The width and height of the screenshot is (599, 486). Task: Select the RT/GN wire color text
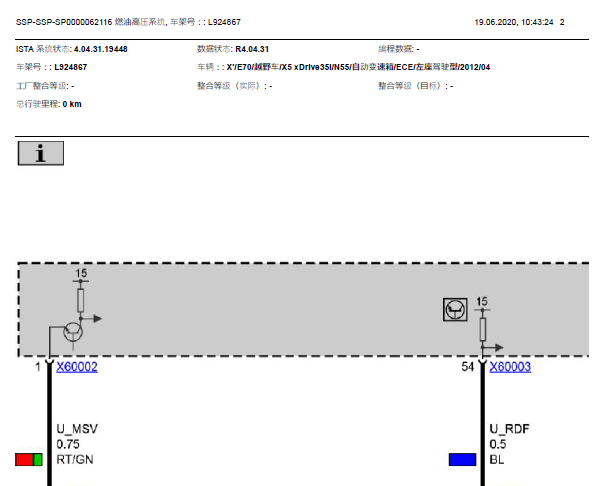[75, 459]
